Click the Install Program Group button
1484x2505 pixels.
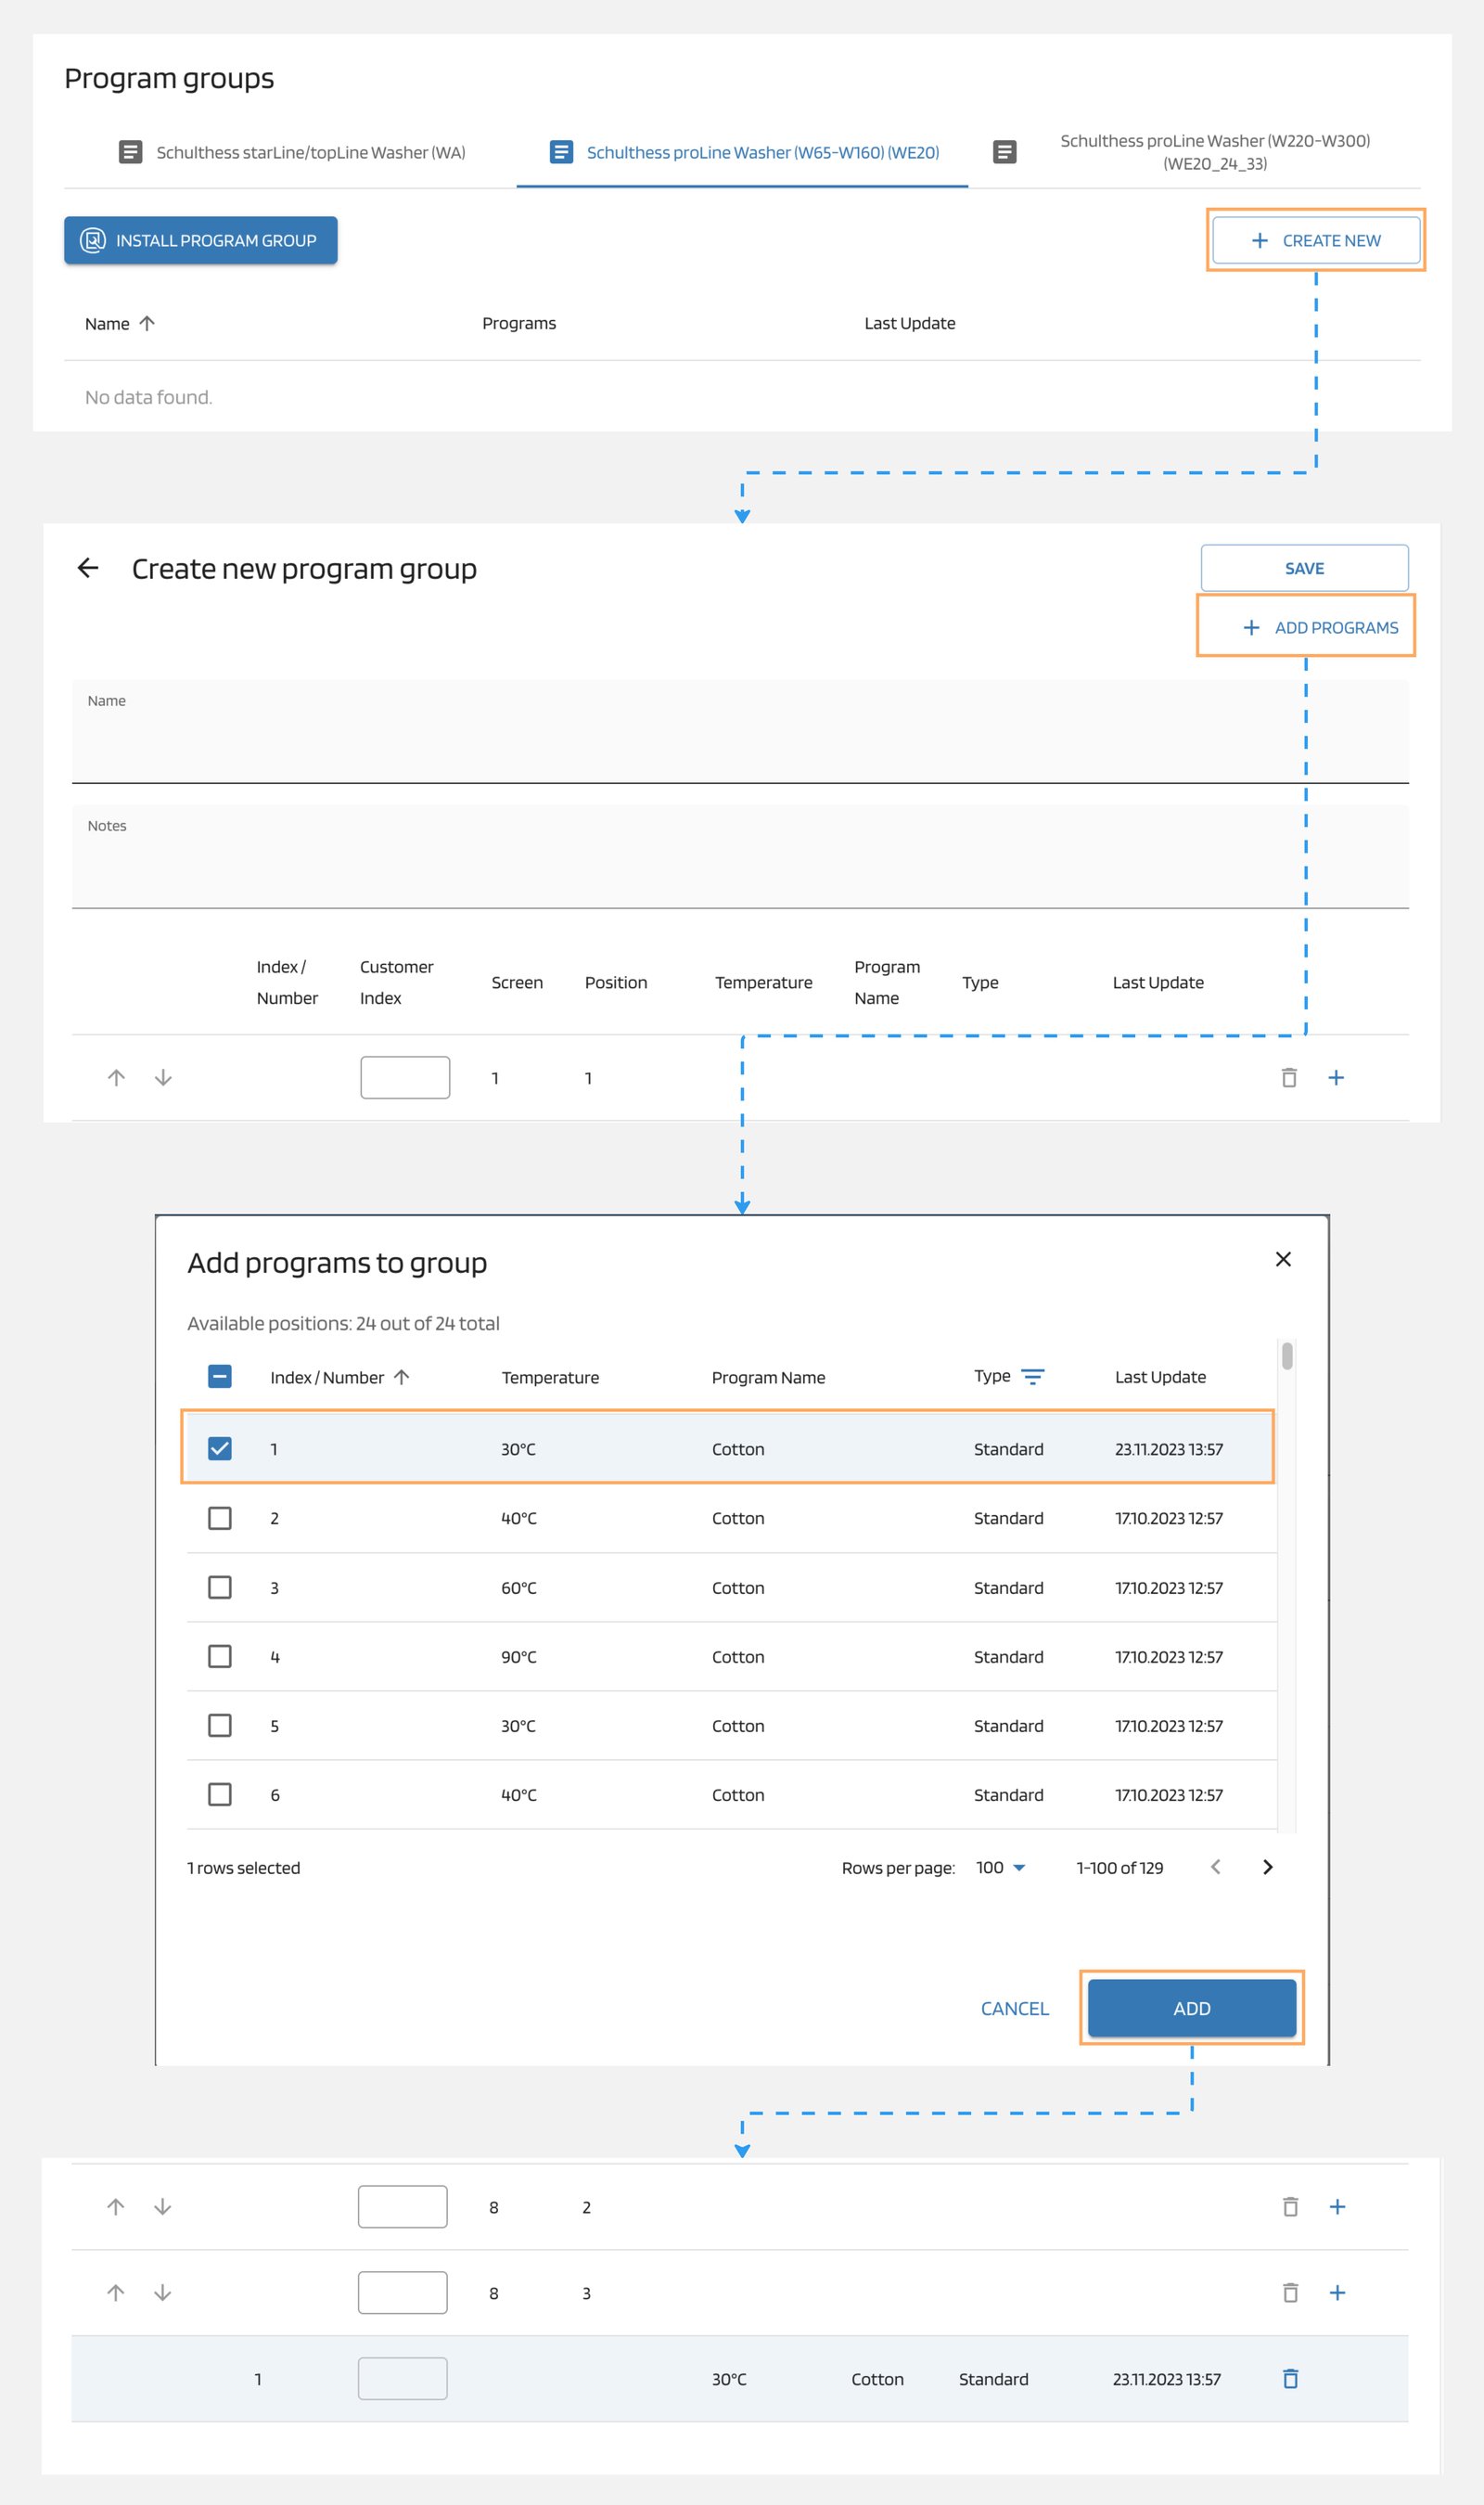click(201, 240)
